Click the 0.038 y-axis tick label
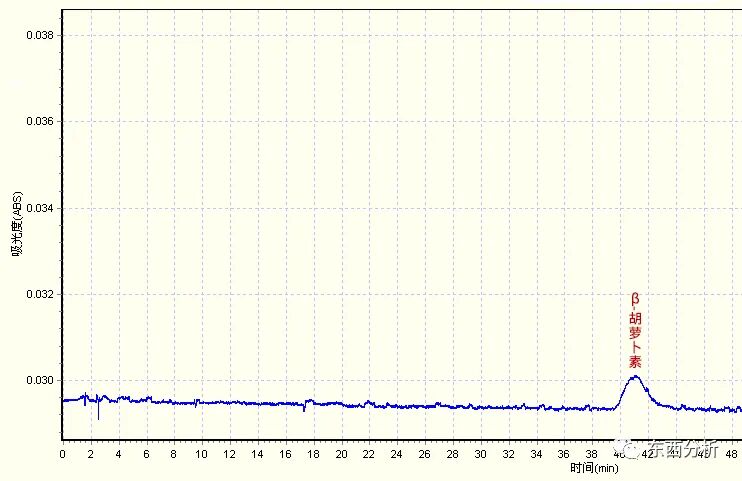The width and height of the screenshot is (742, 481). click(x=38, y=36)
